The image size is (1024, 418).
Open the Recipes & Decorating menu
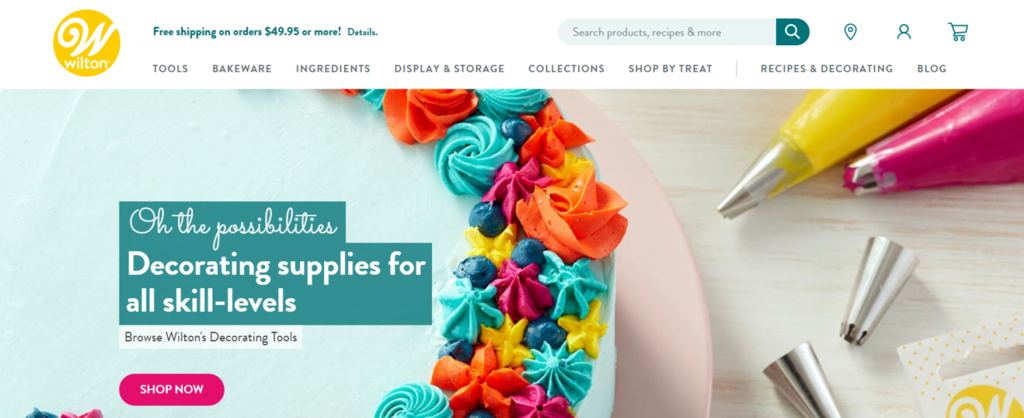[x=826, y=69]
